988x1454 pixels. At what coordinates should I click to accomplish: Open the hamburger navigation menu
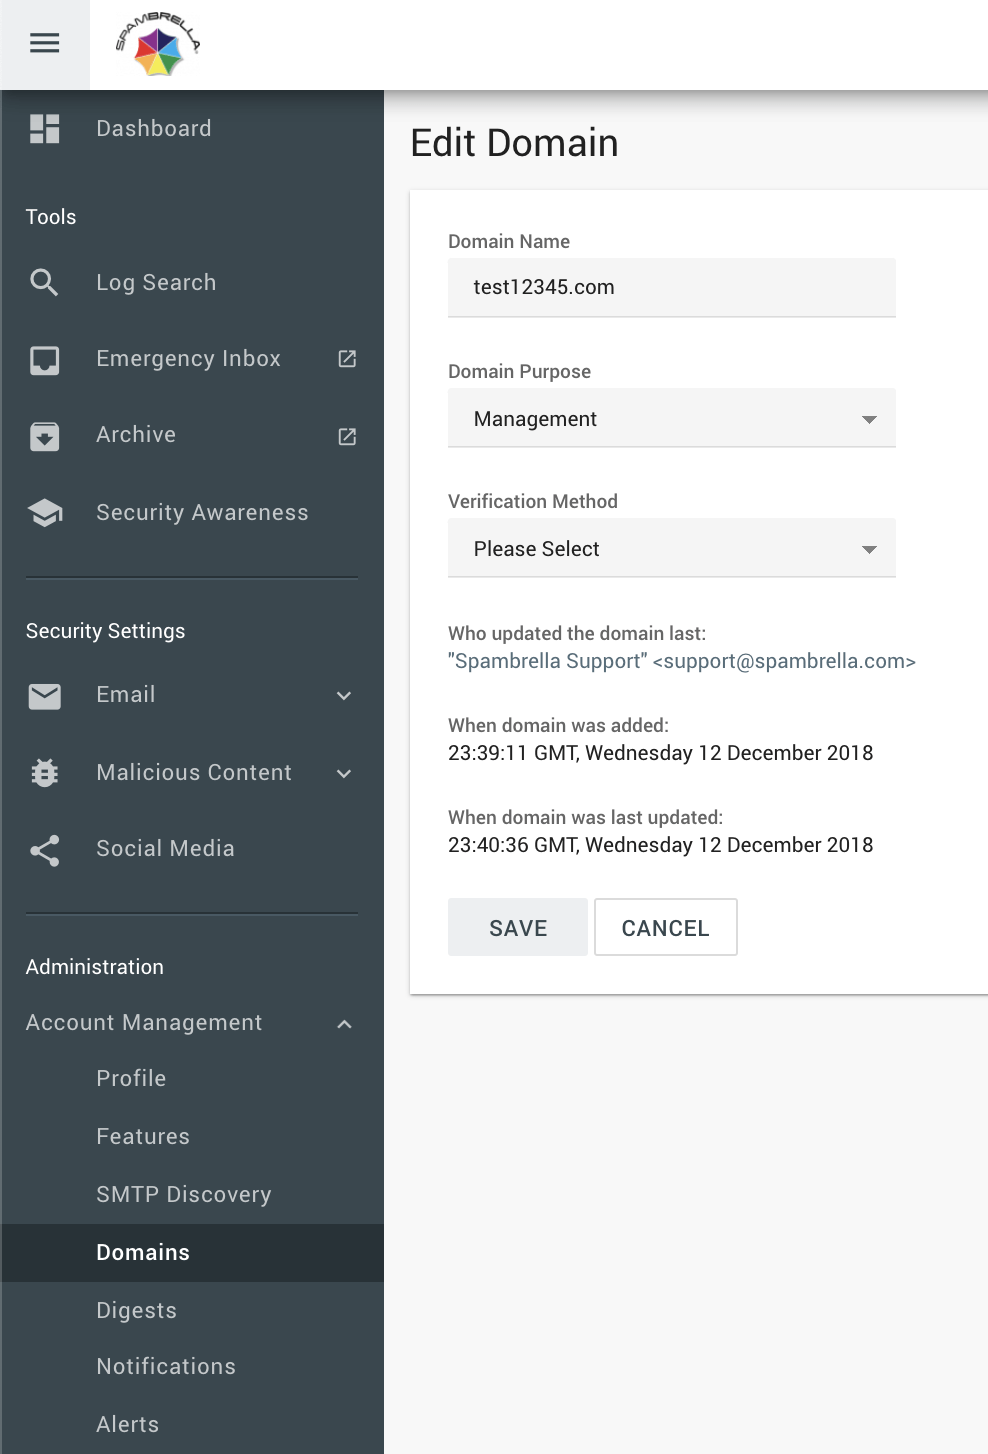44,43
